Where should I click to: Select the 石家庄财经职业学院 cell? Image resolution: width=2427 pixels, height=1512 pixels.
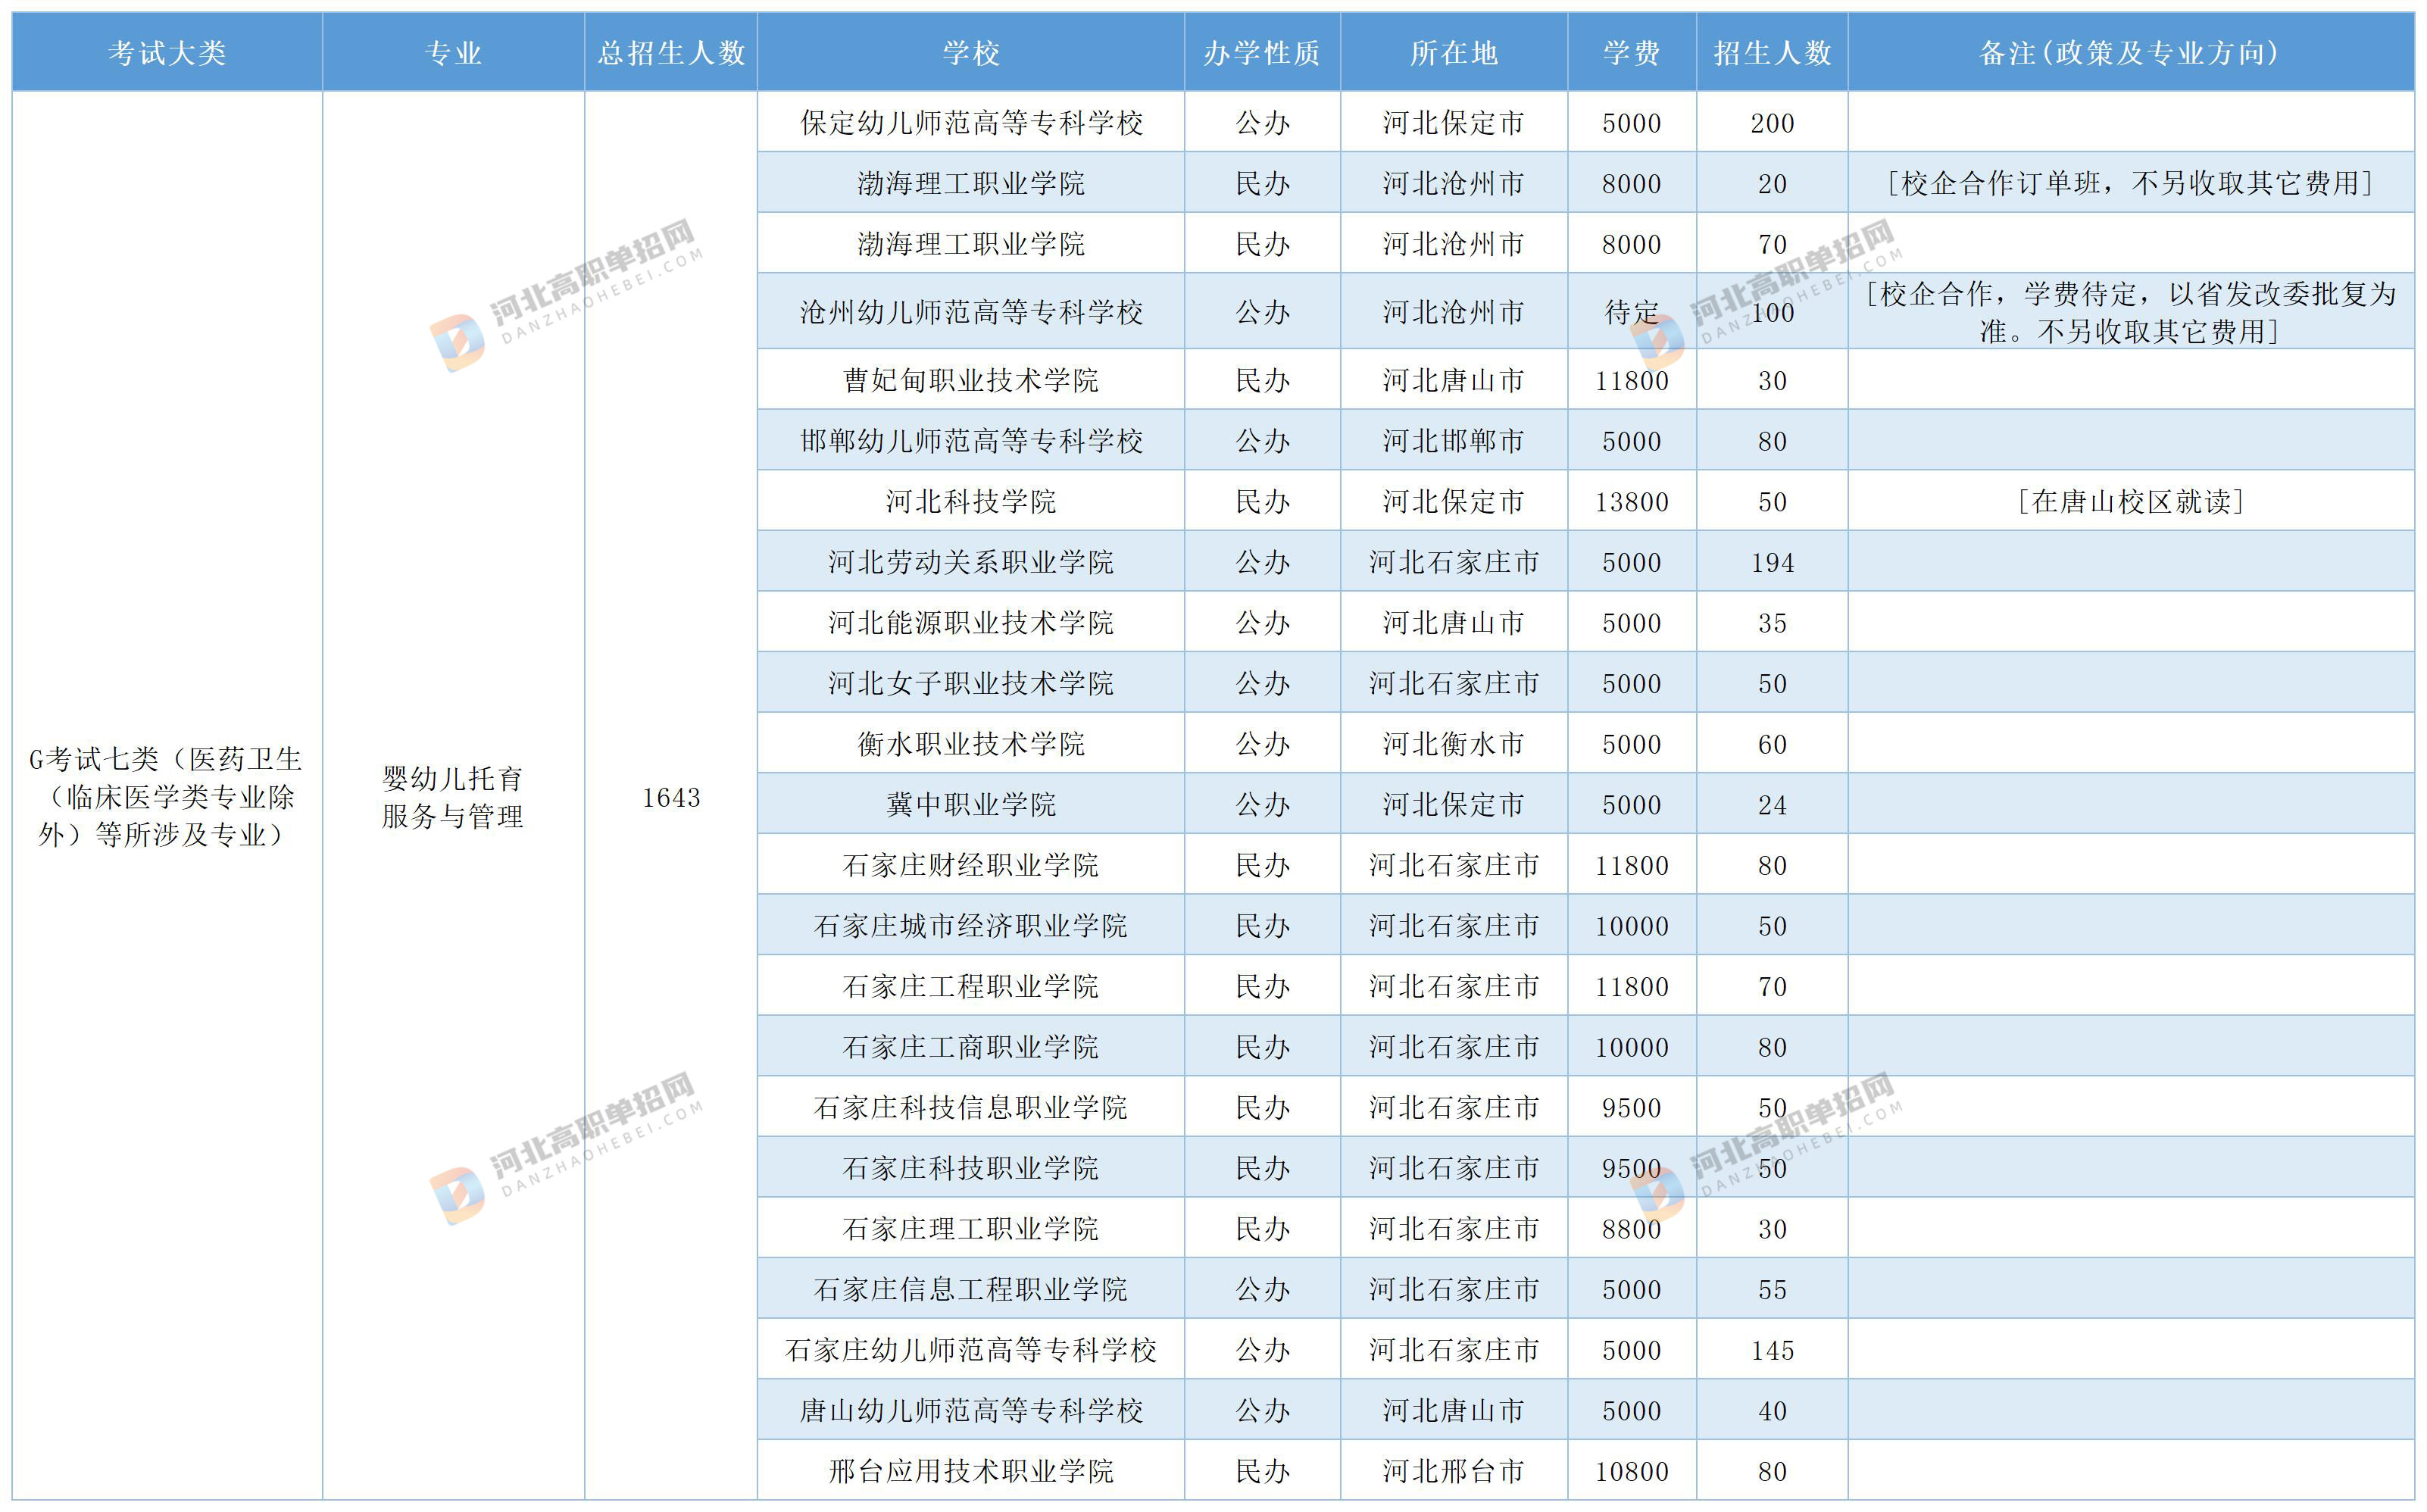click(971, 864)
